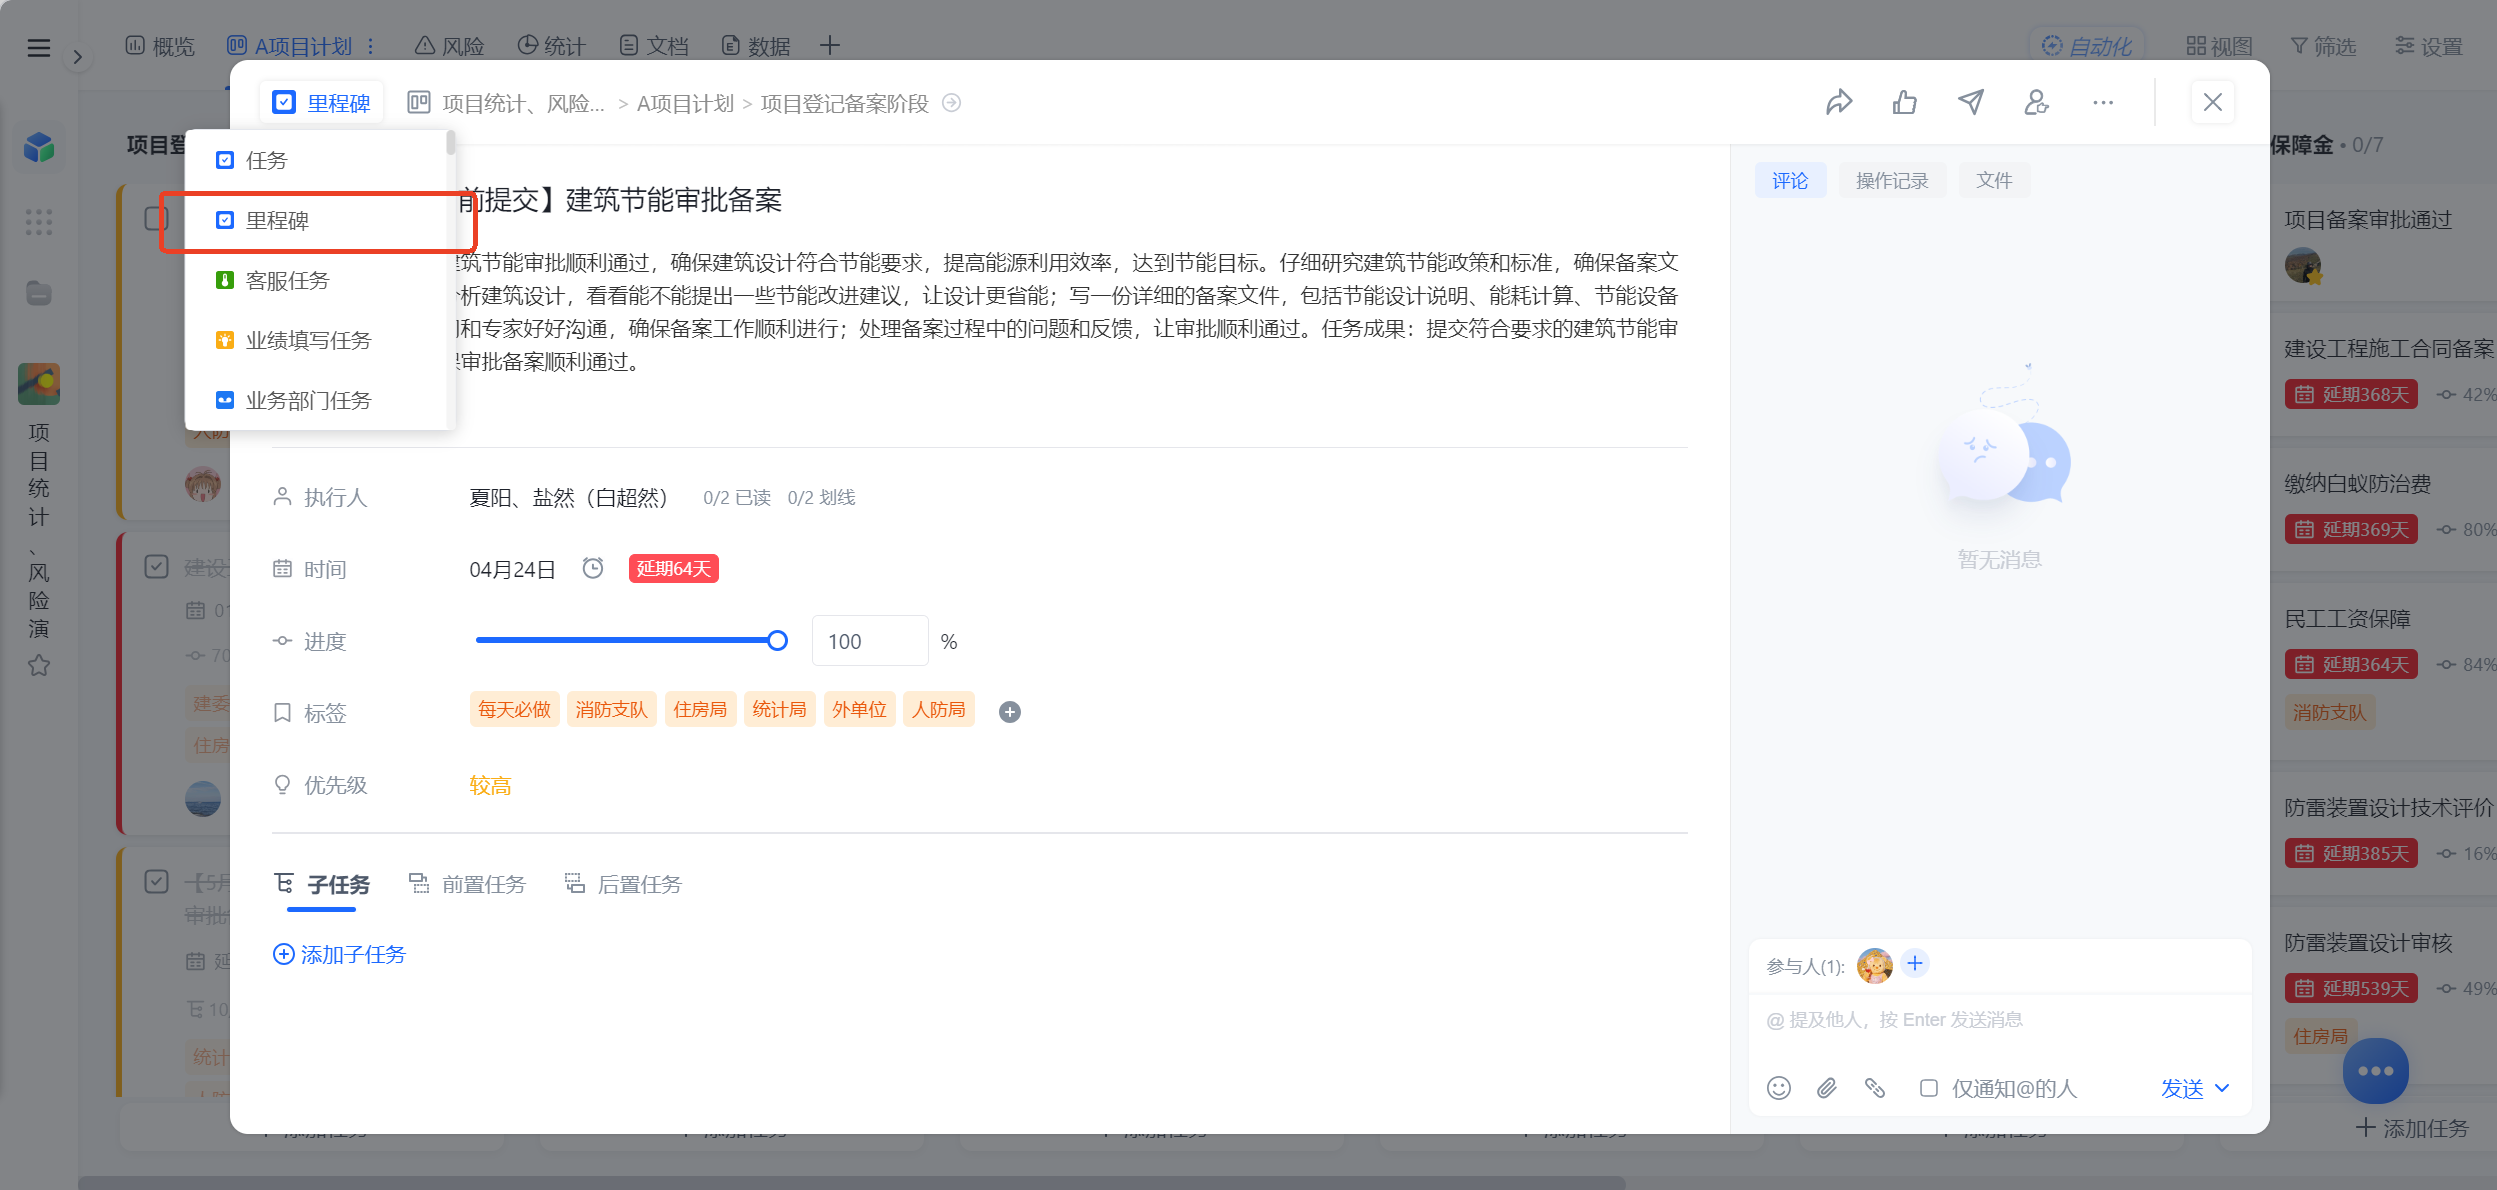Click the 每天必做 tag
Image resolution: width=2497 pixels, height=1190 pixels.
(x=514, y=709)
